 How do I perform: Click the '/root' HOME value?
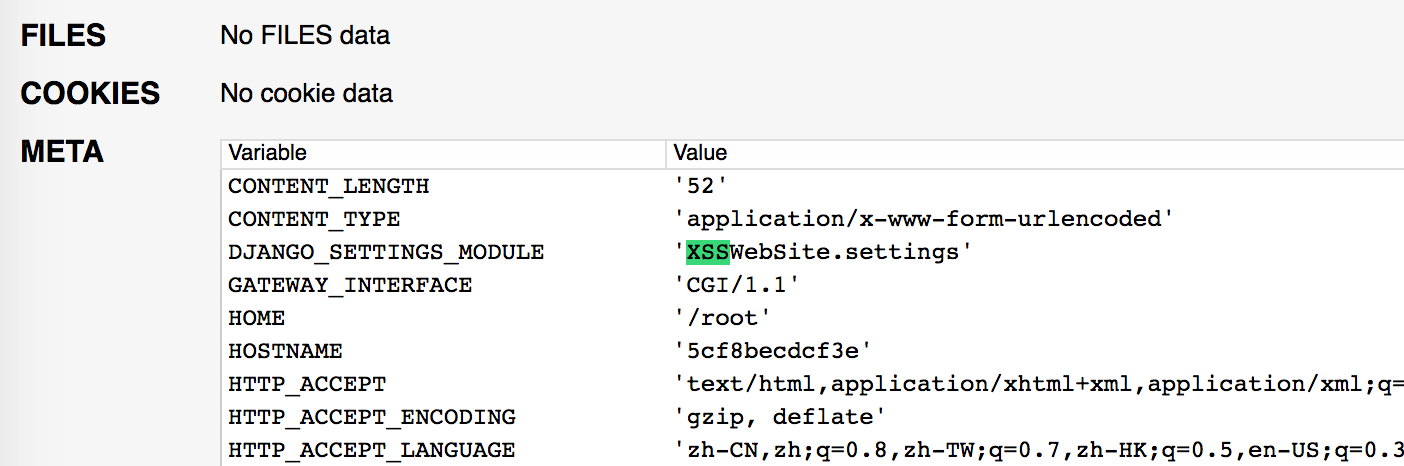pos(722,318)
